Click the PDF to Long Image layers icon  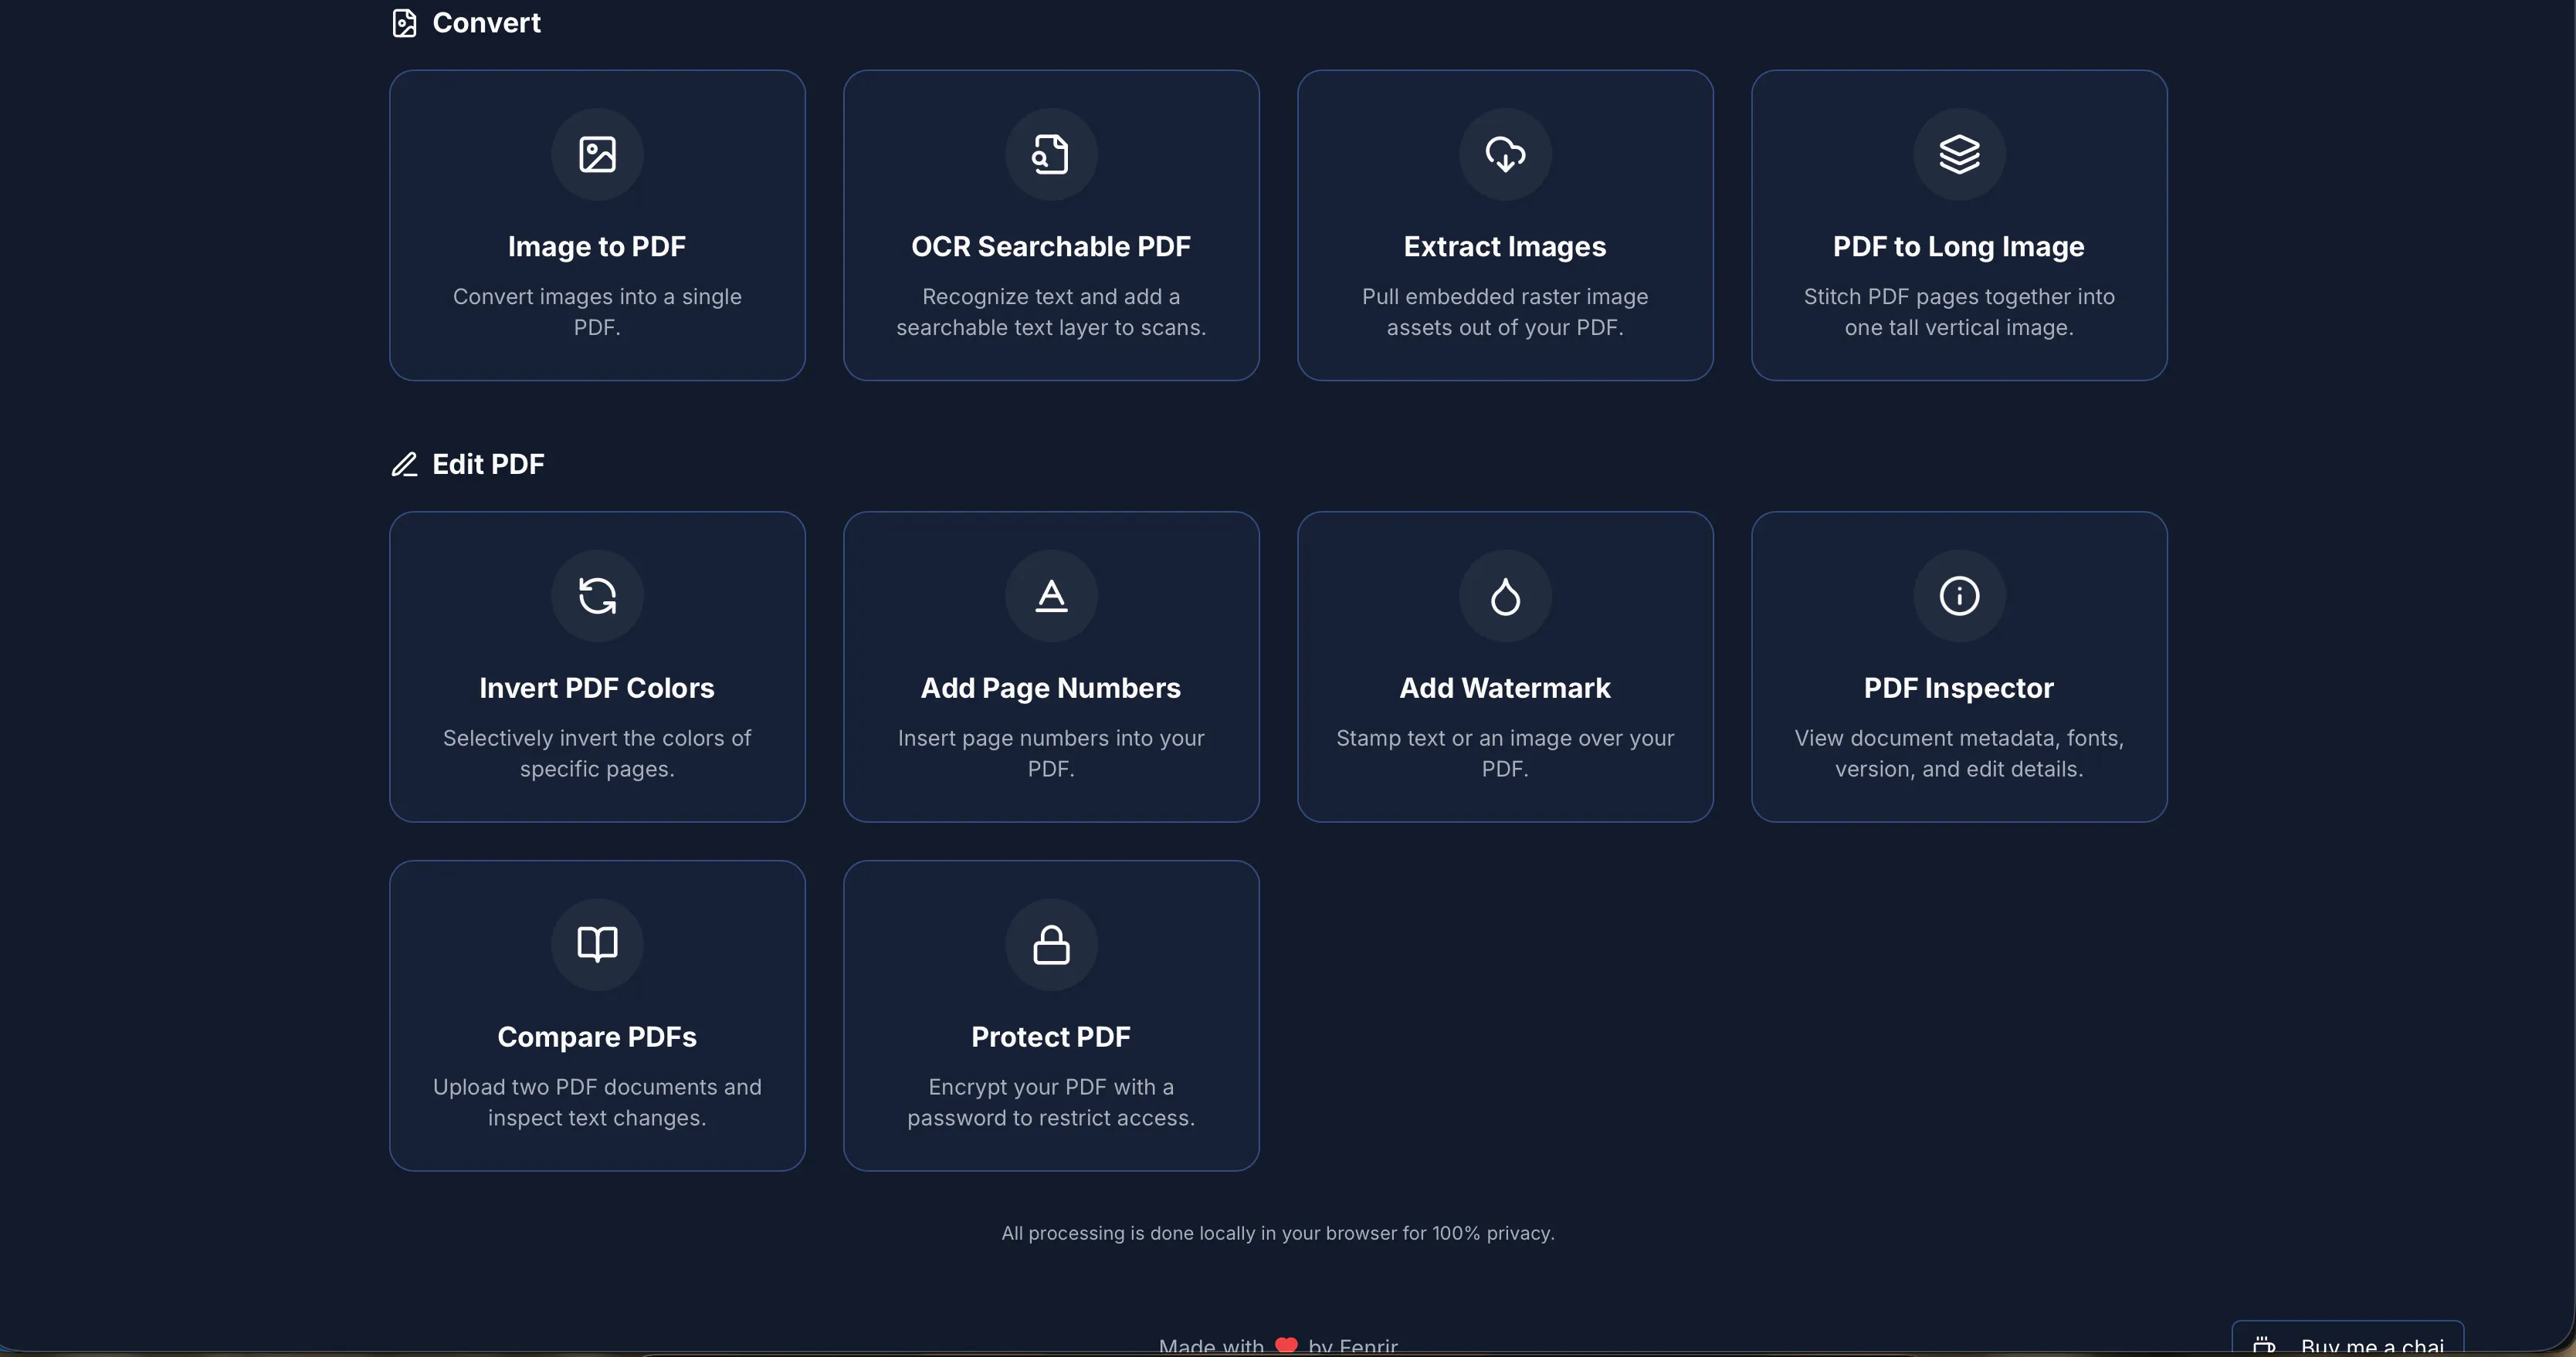(1959, 154)
